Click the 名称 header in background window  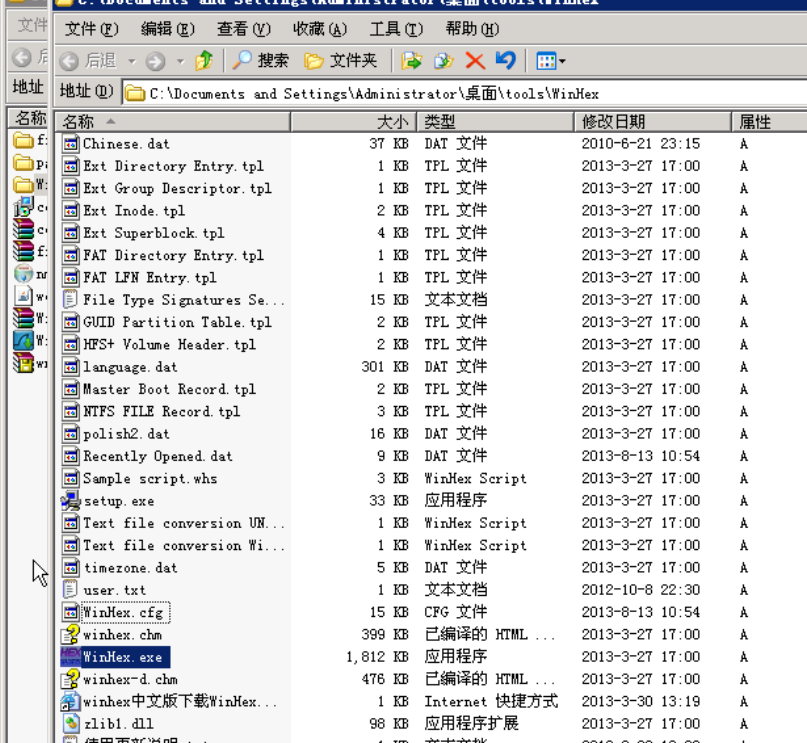(29, 118)
